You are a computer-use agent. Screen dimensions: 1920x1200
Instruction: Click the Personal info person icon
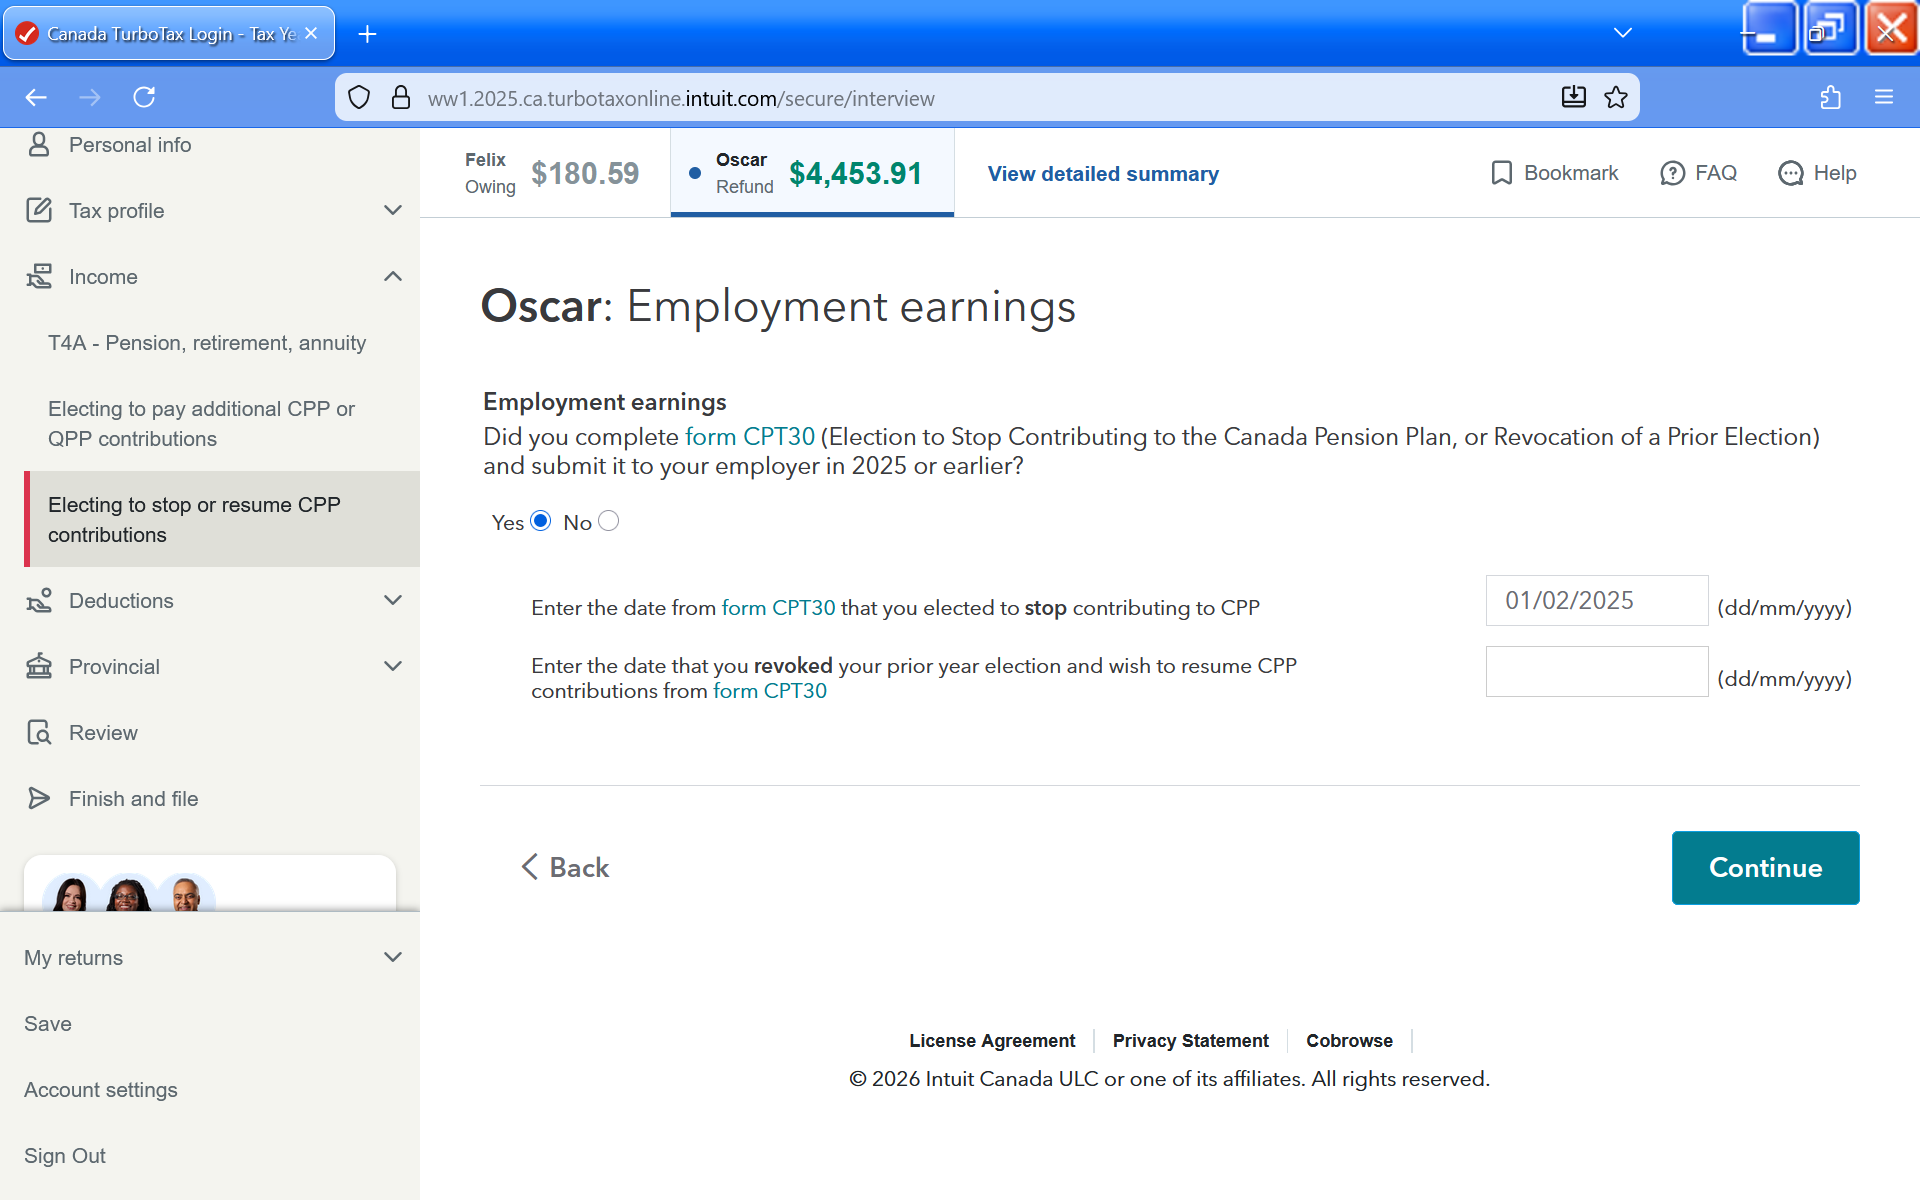click(39, 145)
